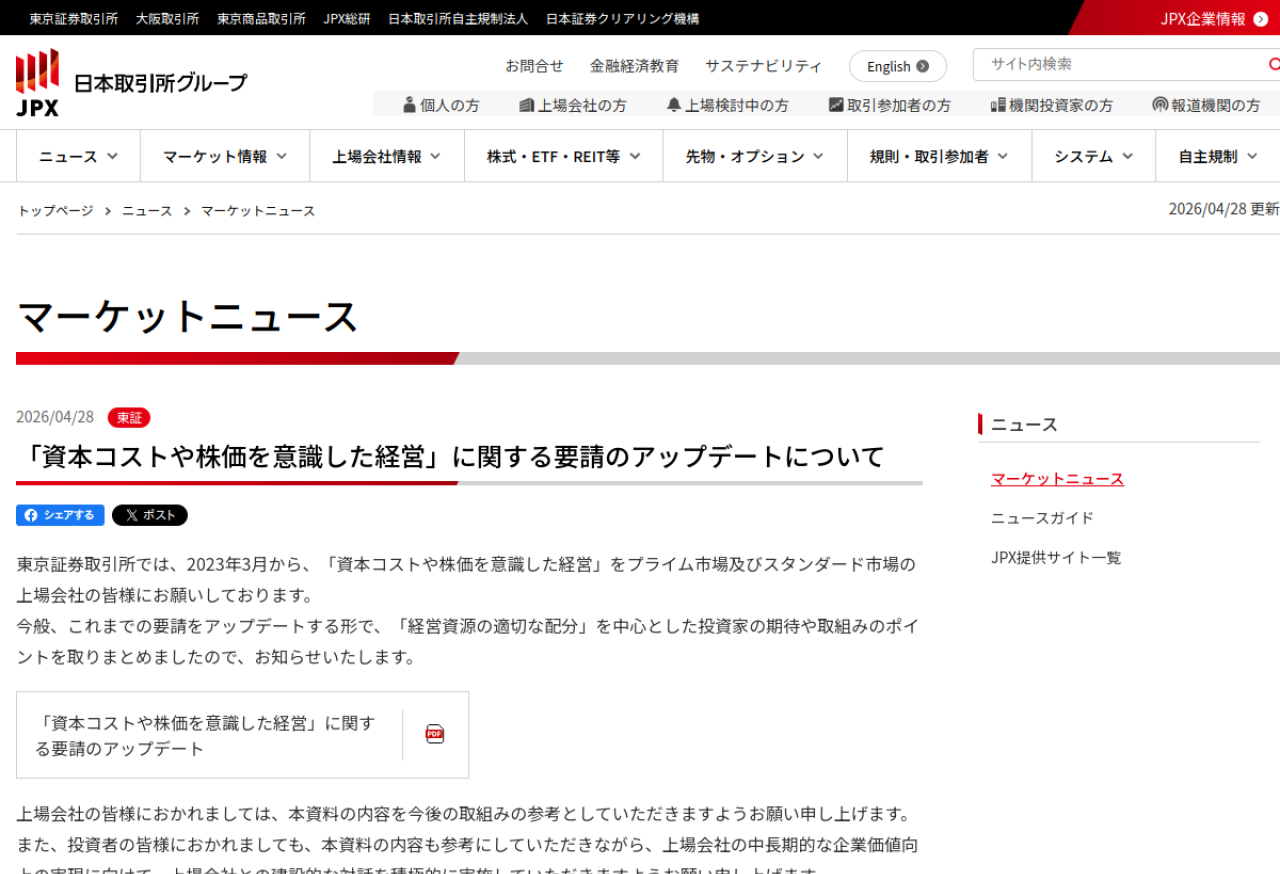
Task: Open 日本証券クリアリング機構 in the top bar
Action: [x=623, y=19]
